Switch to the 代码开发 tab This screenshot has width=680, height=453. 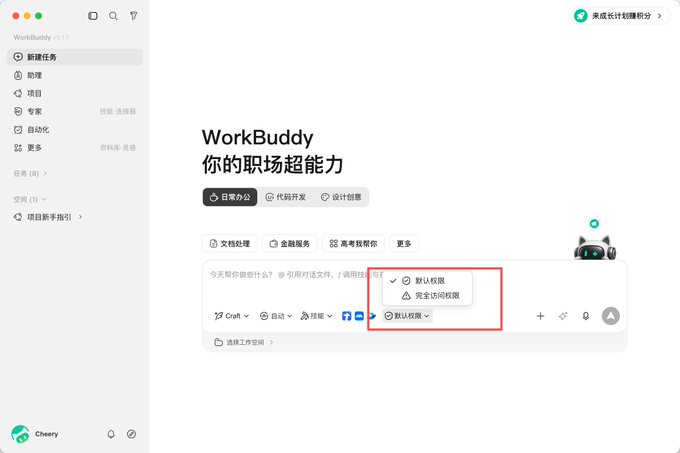tap(286, 197)
